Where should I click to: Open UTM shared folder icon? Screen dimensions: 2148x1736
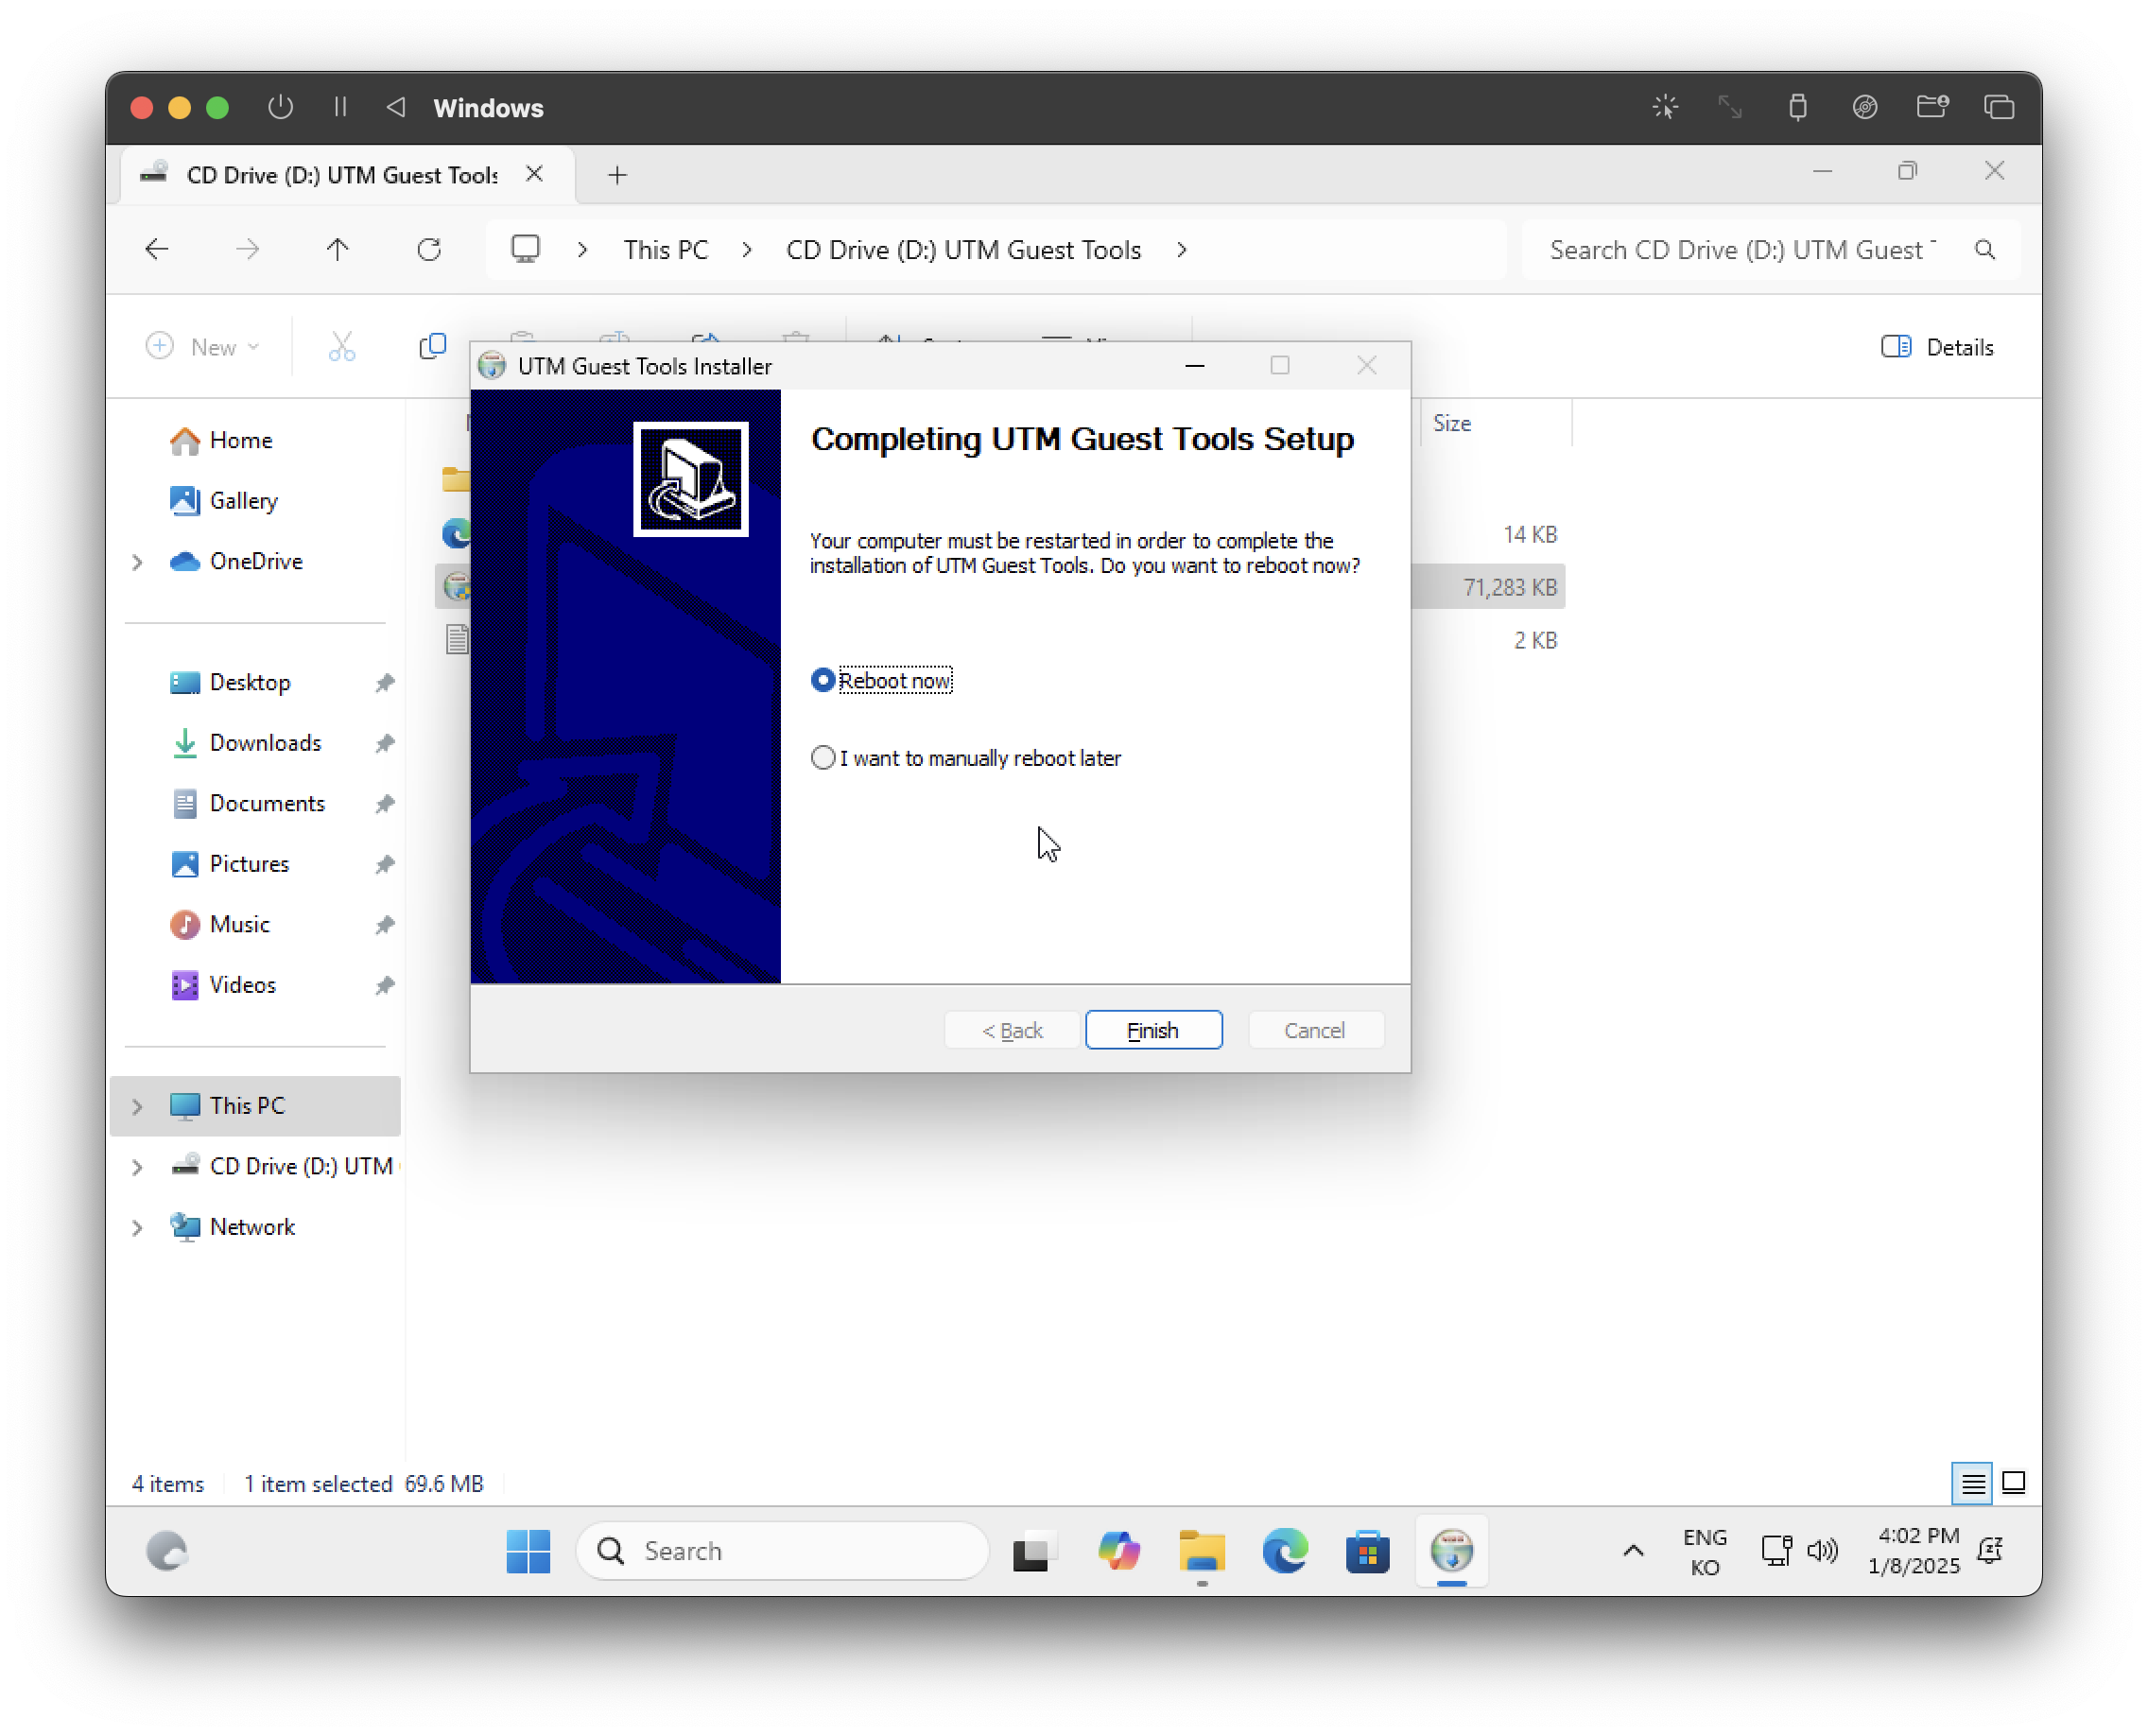click(x=1932, y=107)
